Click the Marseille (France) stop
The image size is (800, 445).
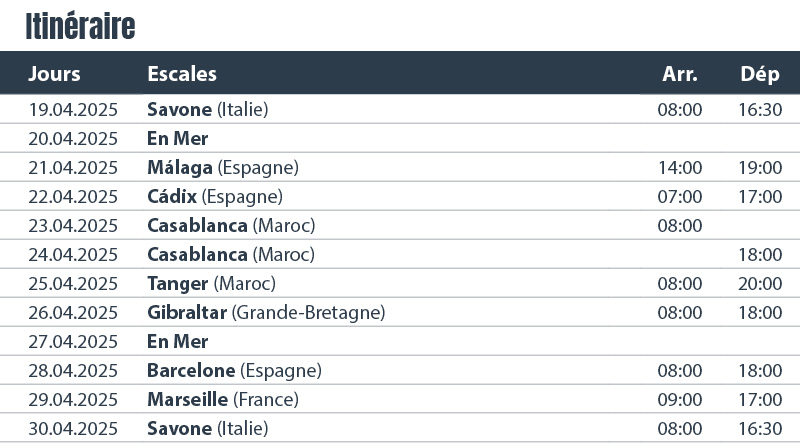(223, 399)
